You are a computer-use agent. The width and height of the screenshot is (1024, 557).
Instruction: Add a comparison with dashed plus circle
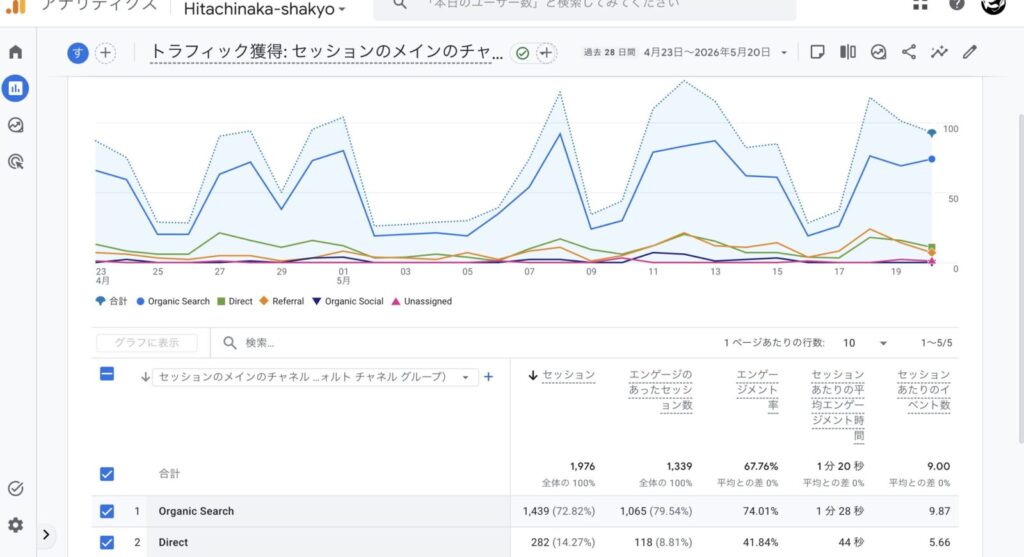105,53
